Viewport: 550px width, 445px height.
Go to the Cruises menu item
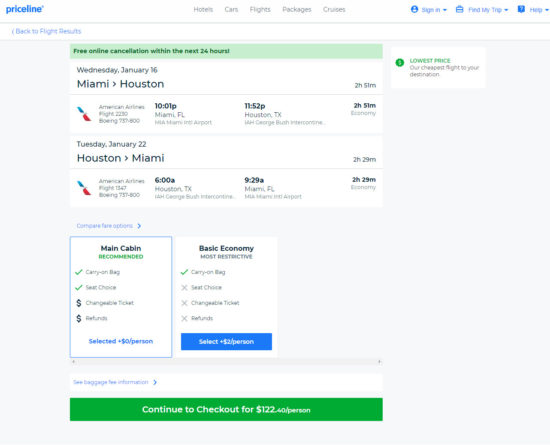click(334, 9)
